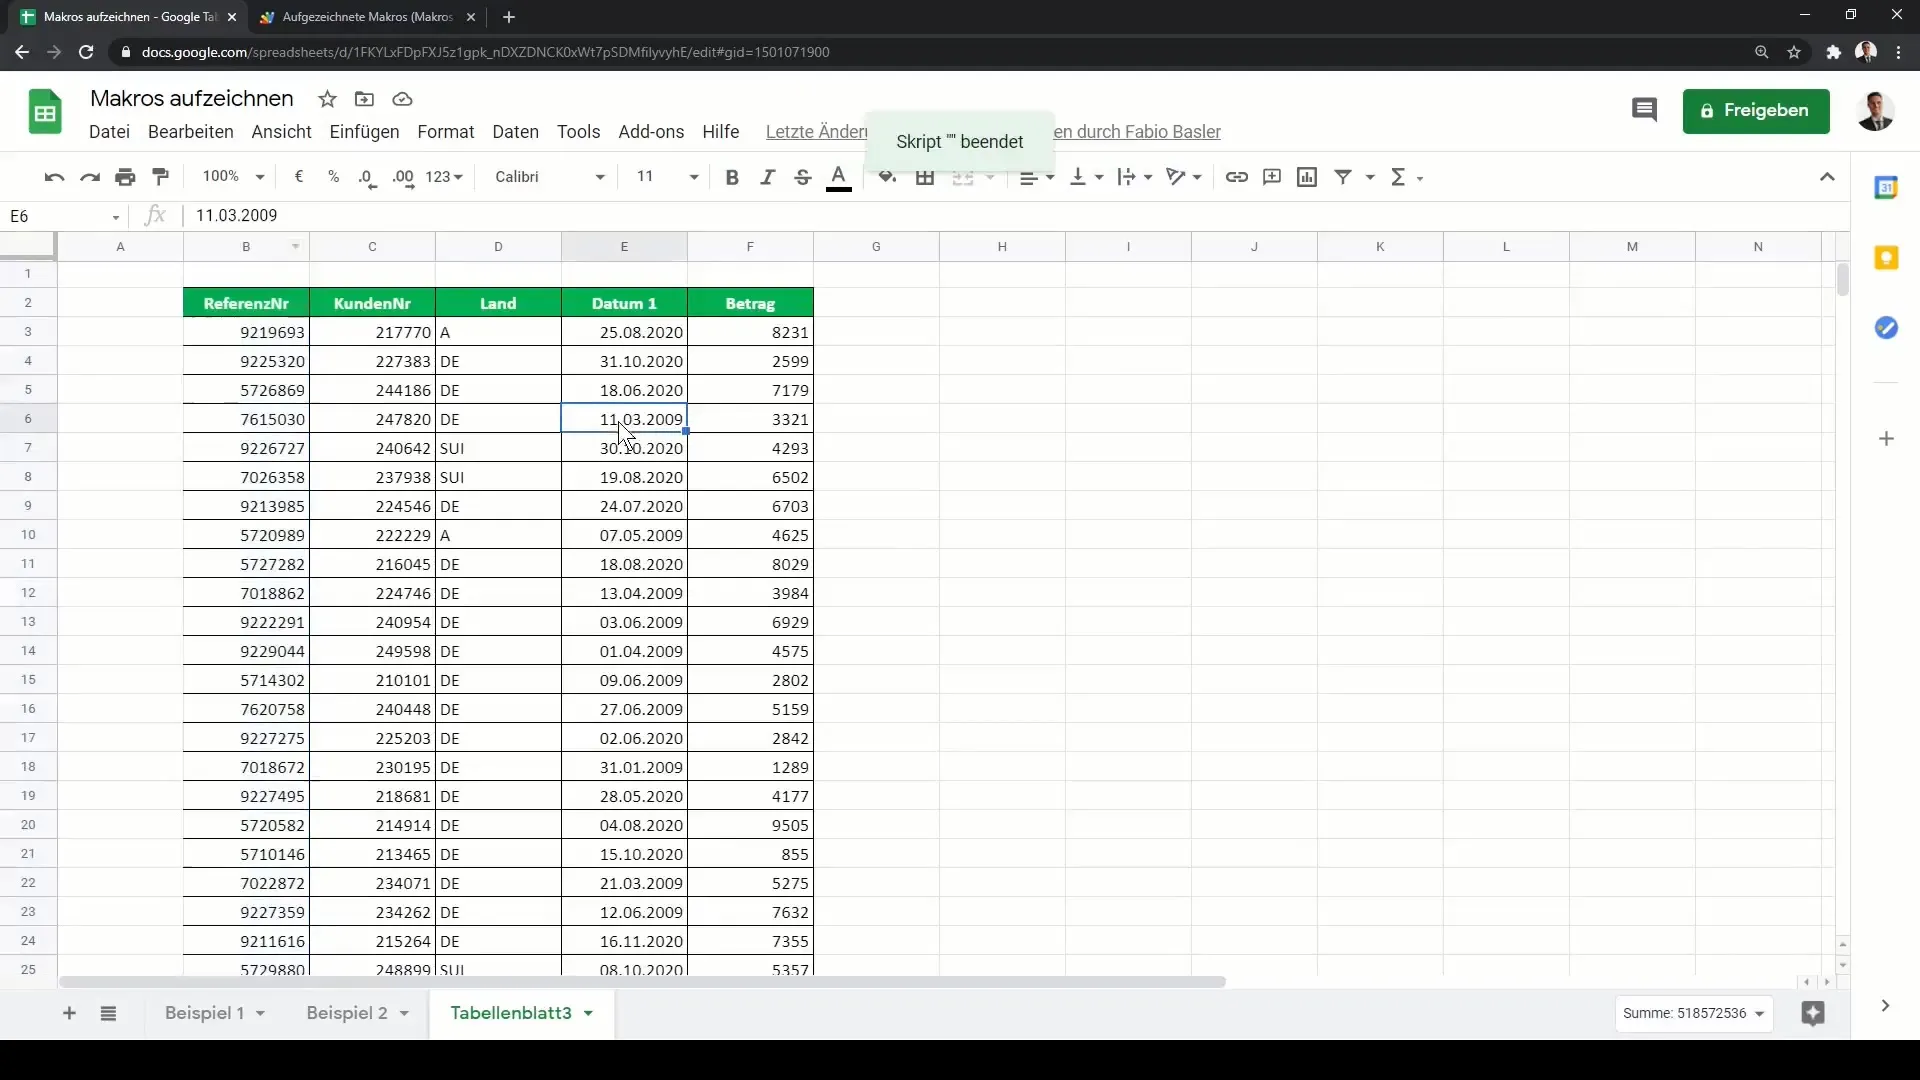Apply percent format icon
1920x1080 pixels.
pos(333,177)
